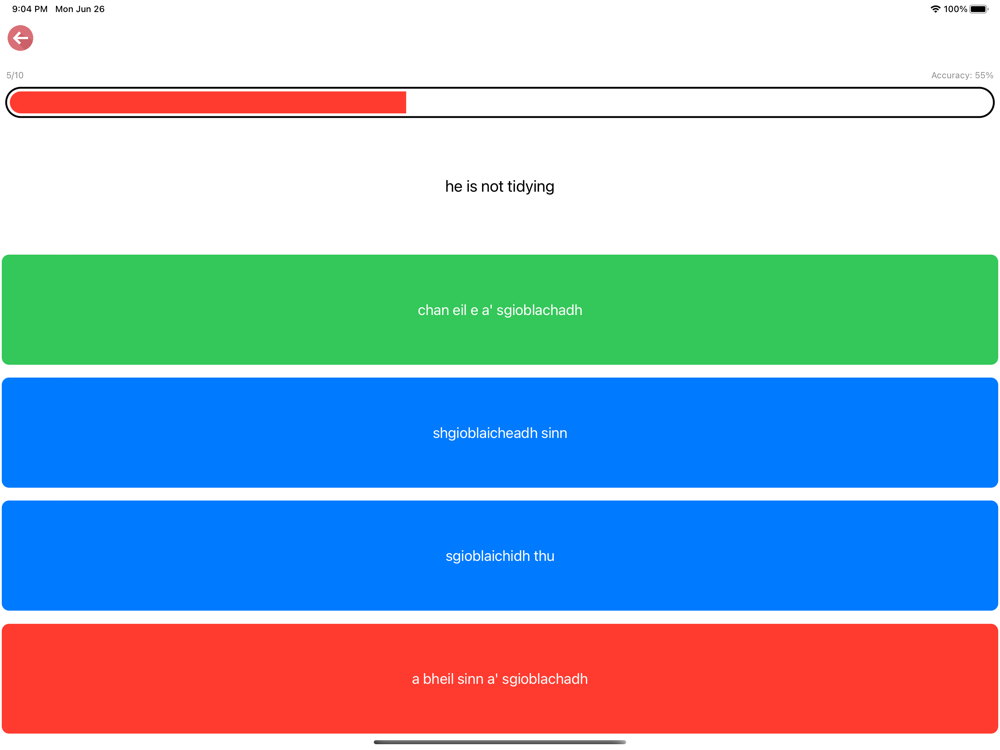
Task: Tap the 9:04 PM clock
Action: [30, 9]
